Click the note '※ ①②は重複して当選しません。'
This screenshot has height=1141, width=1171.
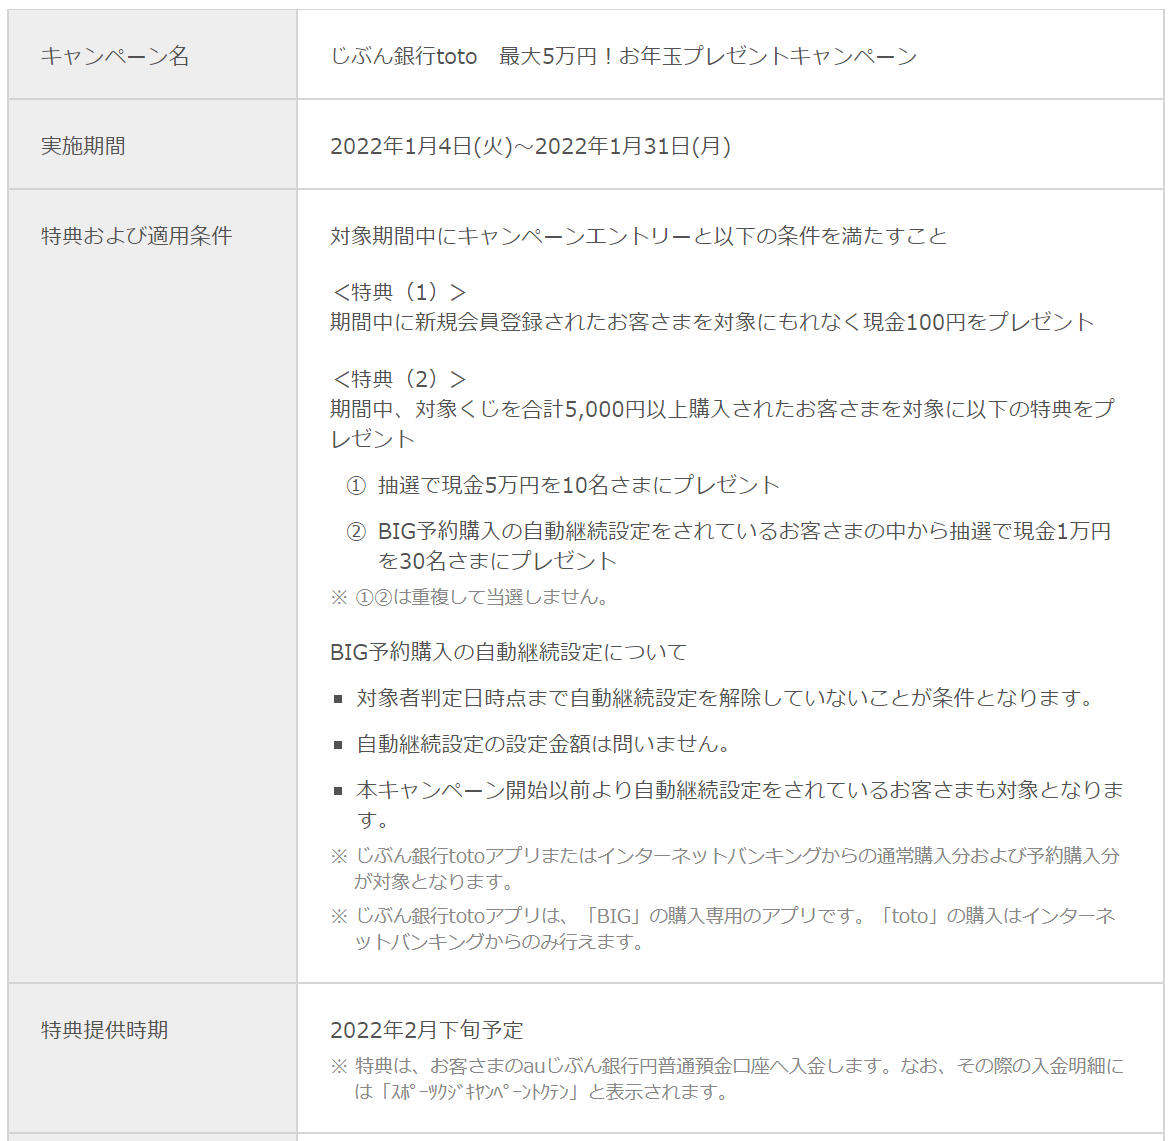point(470,597)
